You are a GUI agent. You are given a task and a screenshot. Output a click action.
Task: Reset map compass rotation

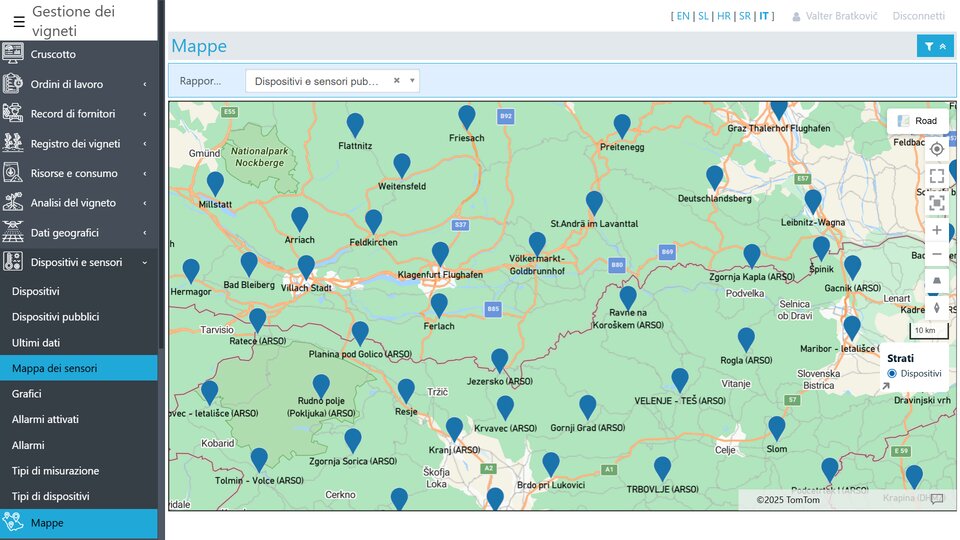coord(936,307)
